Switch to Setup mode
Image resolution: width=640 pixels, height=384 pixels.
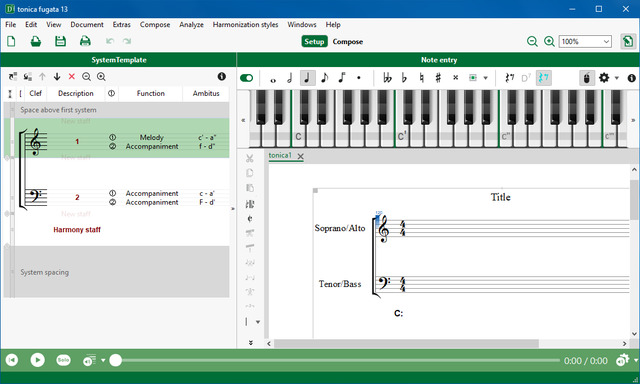[314, 42]
